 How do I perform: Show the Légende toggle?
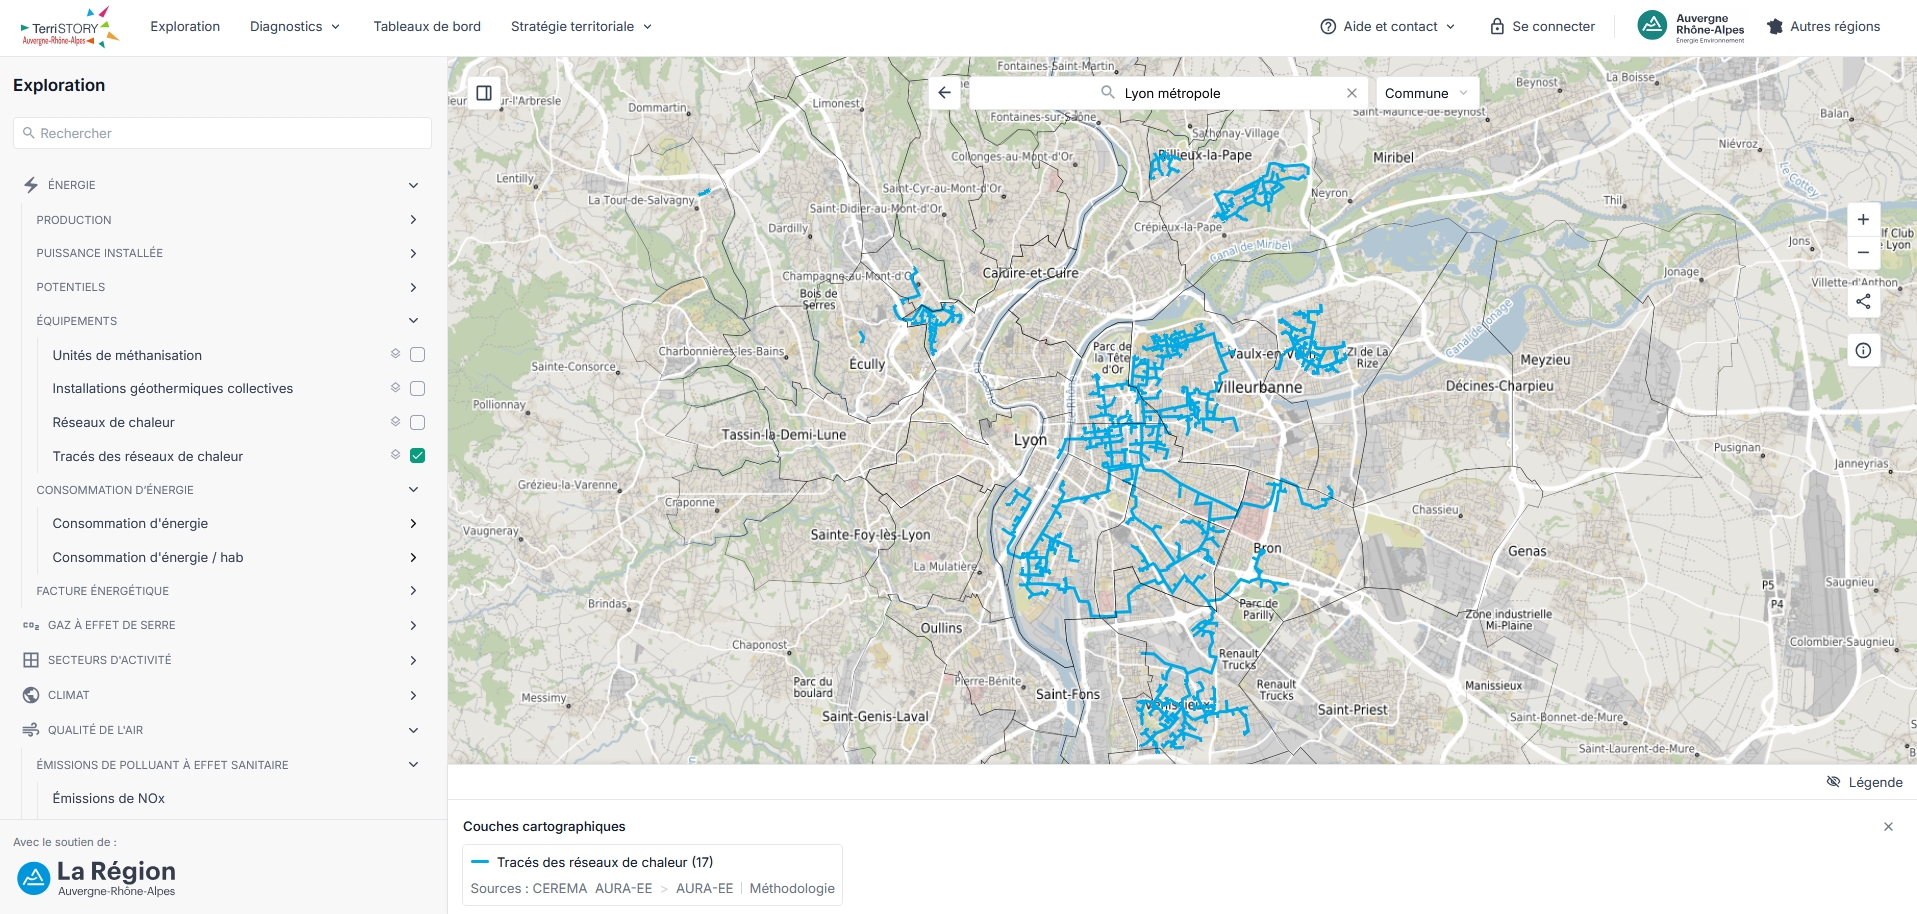click(1864, 782)
